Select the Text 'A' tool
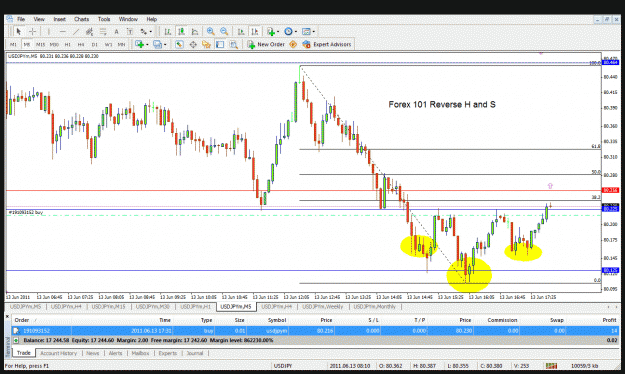 (x=116, y=31)
